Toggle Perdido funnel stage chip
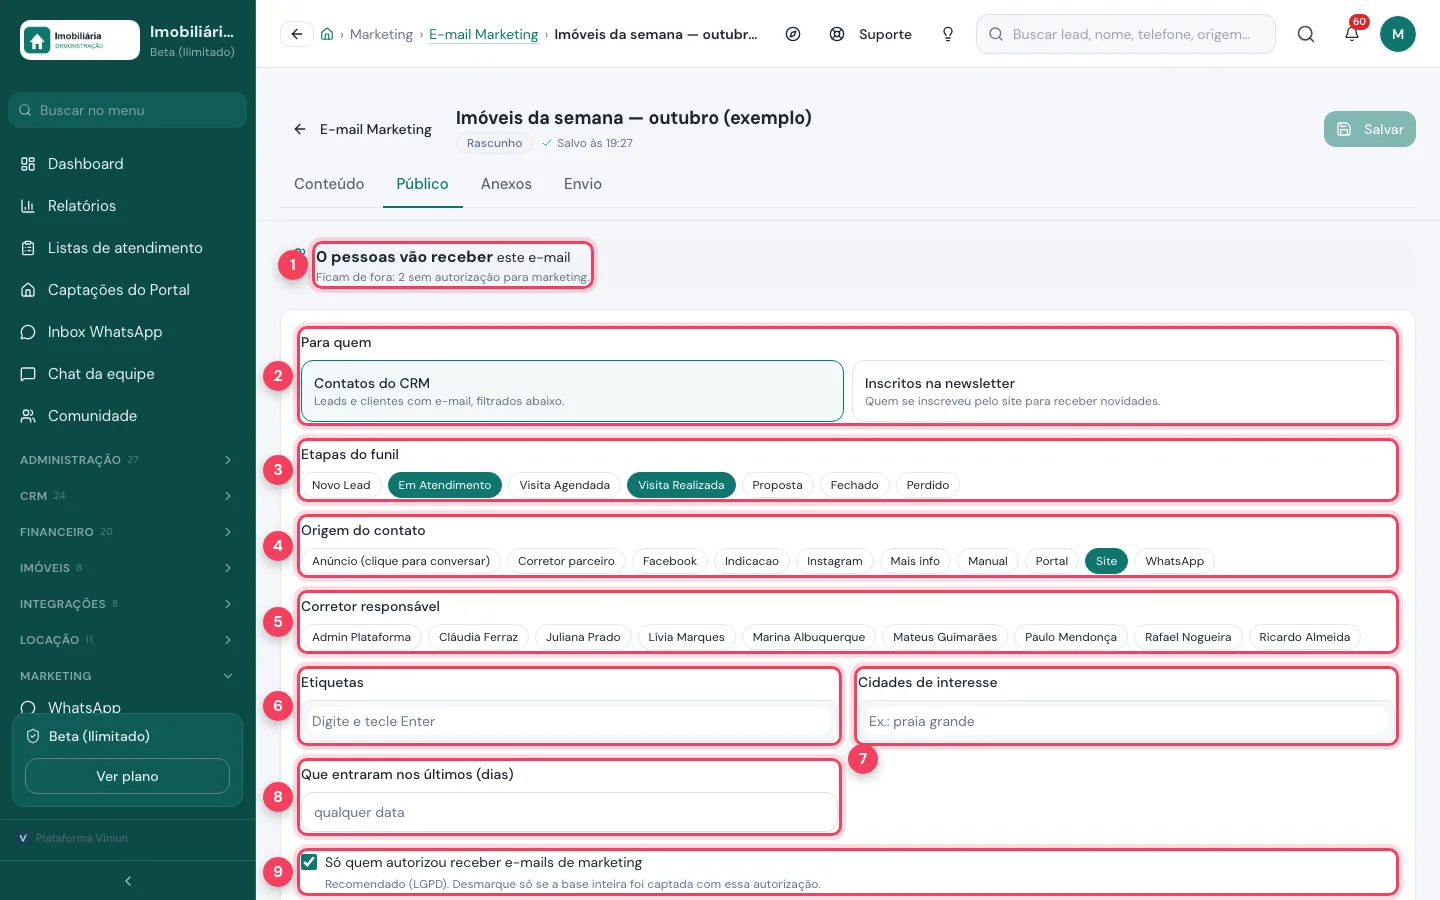This screenshot has height=900, width=1440. pyautogui.click(x=928, y=485)
